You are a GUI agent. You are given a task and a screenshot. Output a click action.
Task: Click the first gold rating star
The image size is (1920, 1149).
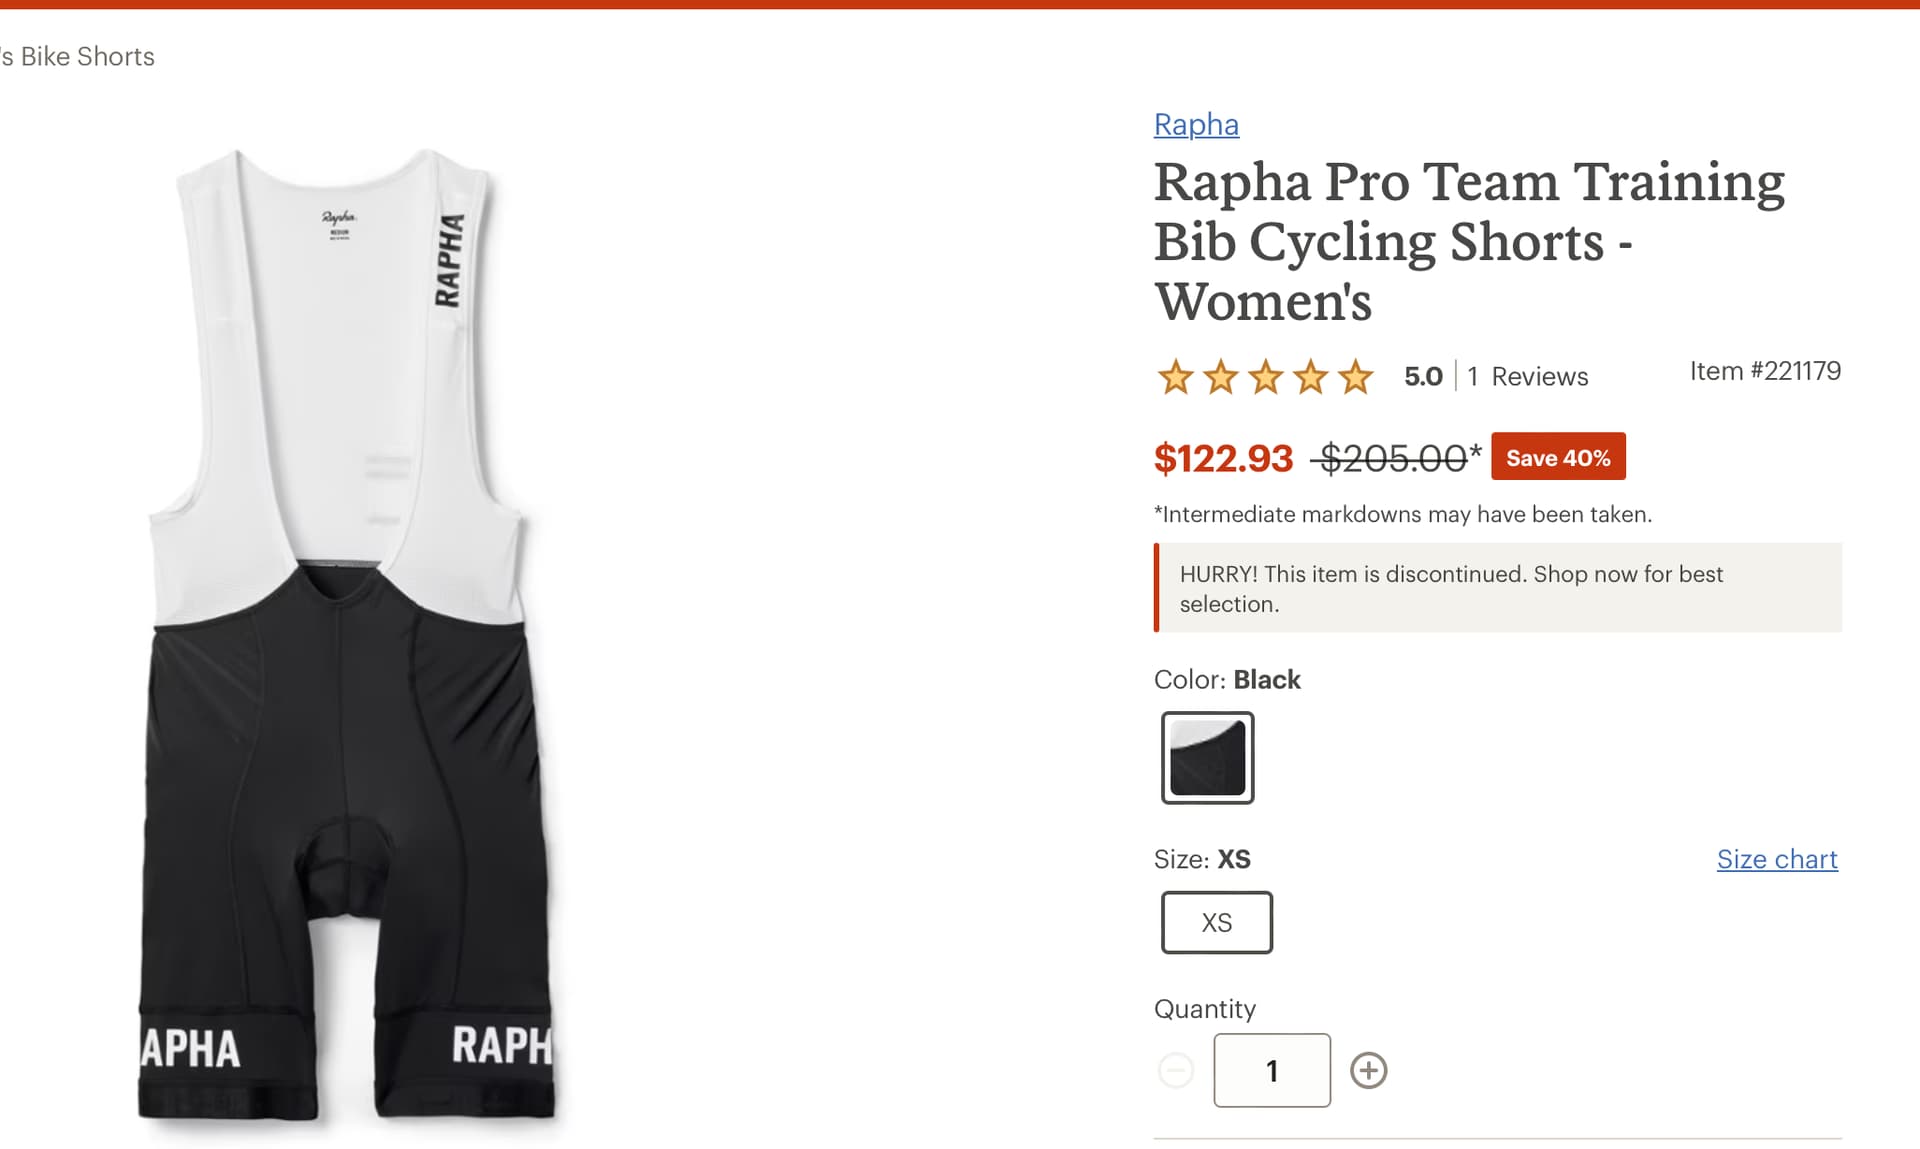click(1176, 377)
